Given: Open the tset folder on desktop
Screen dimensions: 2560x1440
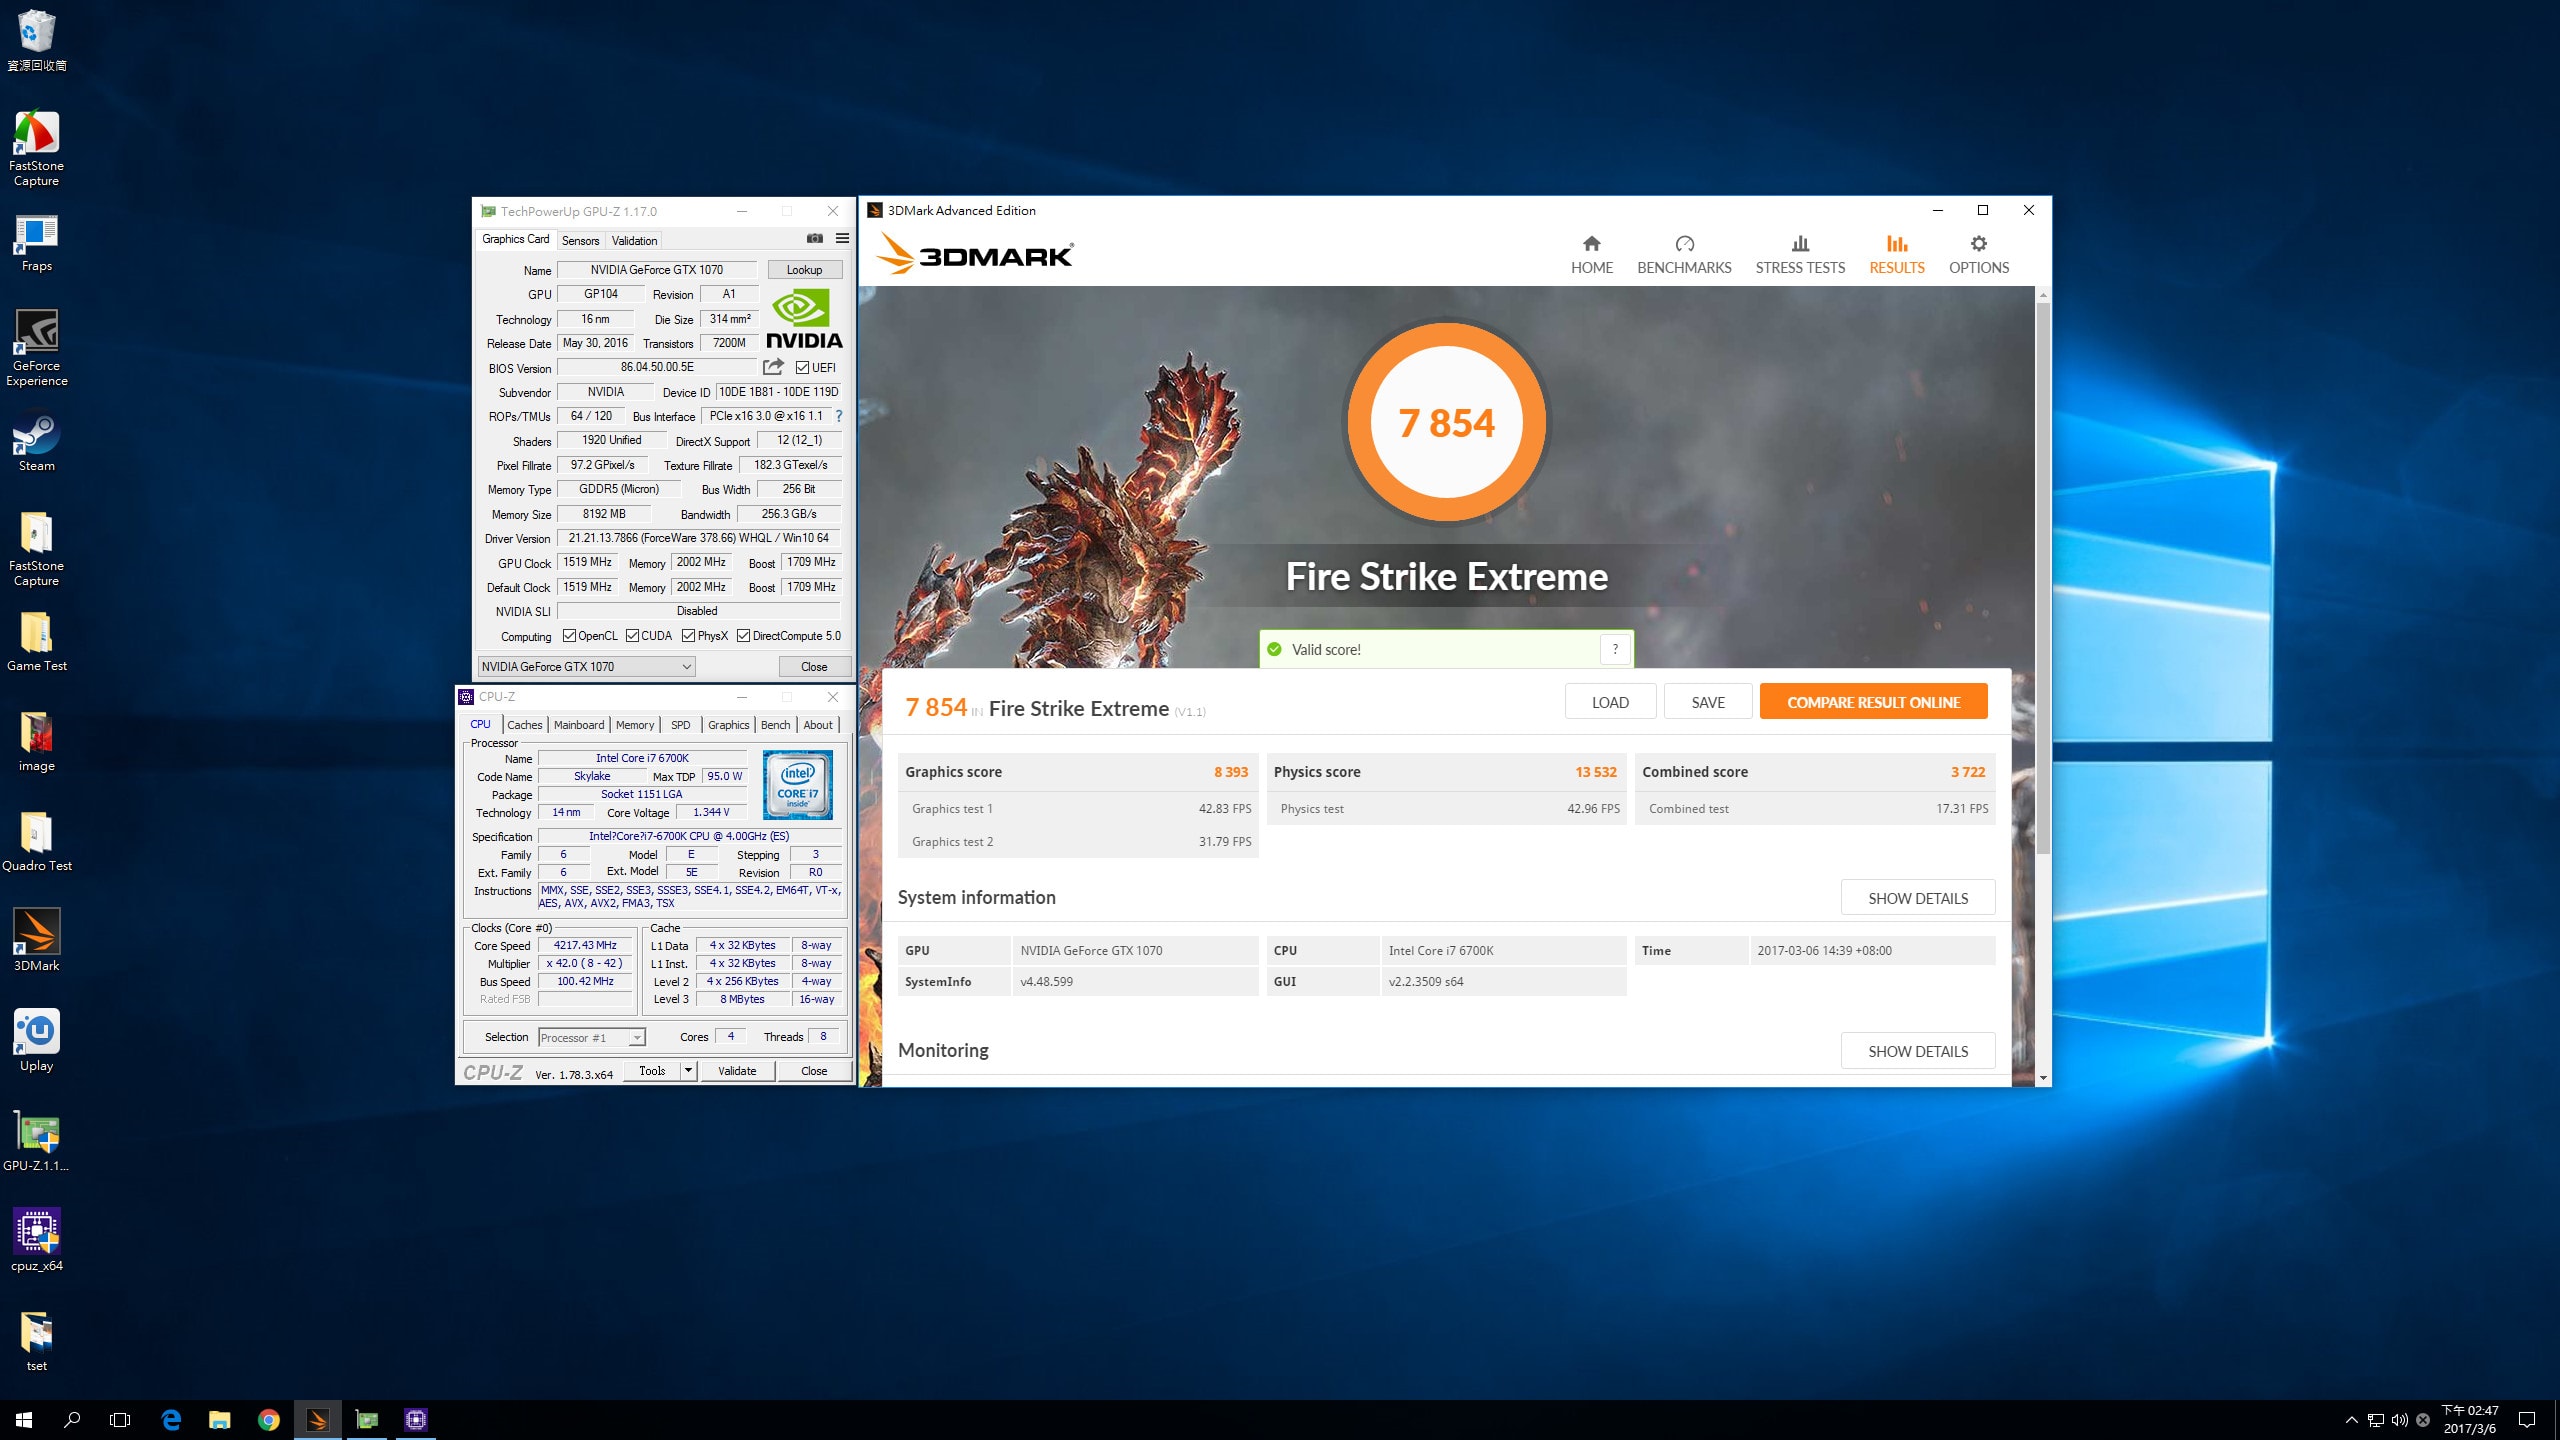Looking at the screenshot, I should click(x=36, y=1342).
